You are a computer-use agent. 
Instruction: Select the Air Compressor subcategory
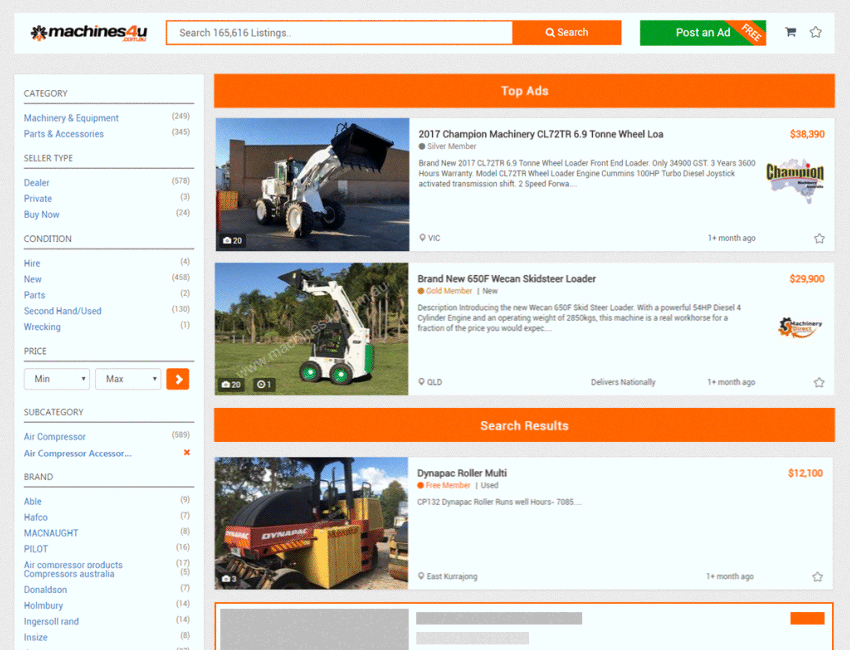click(x=54, y=436)
